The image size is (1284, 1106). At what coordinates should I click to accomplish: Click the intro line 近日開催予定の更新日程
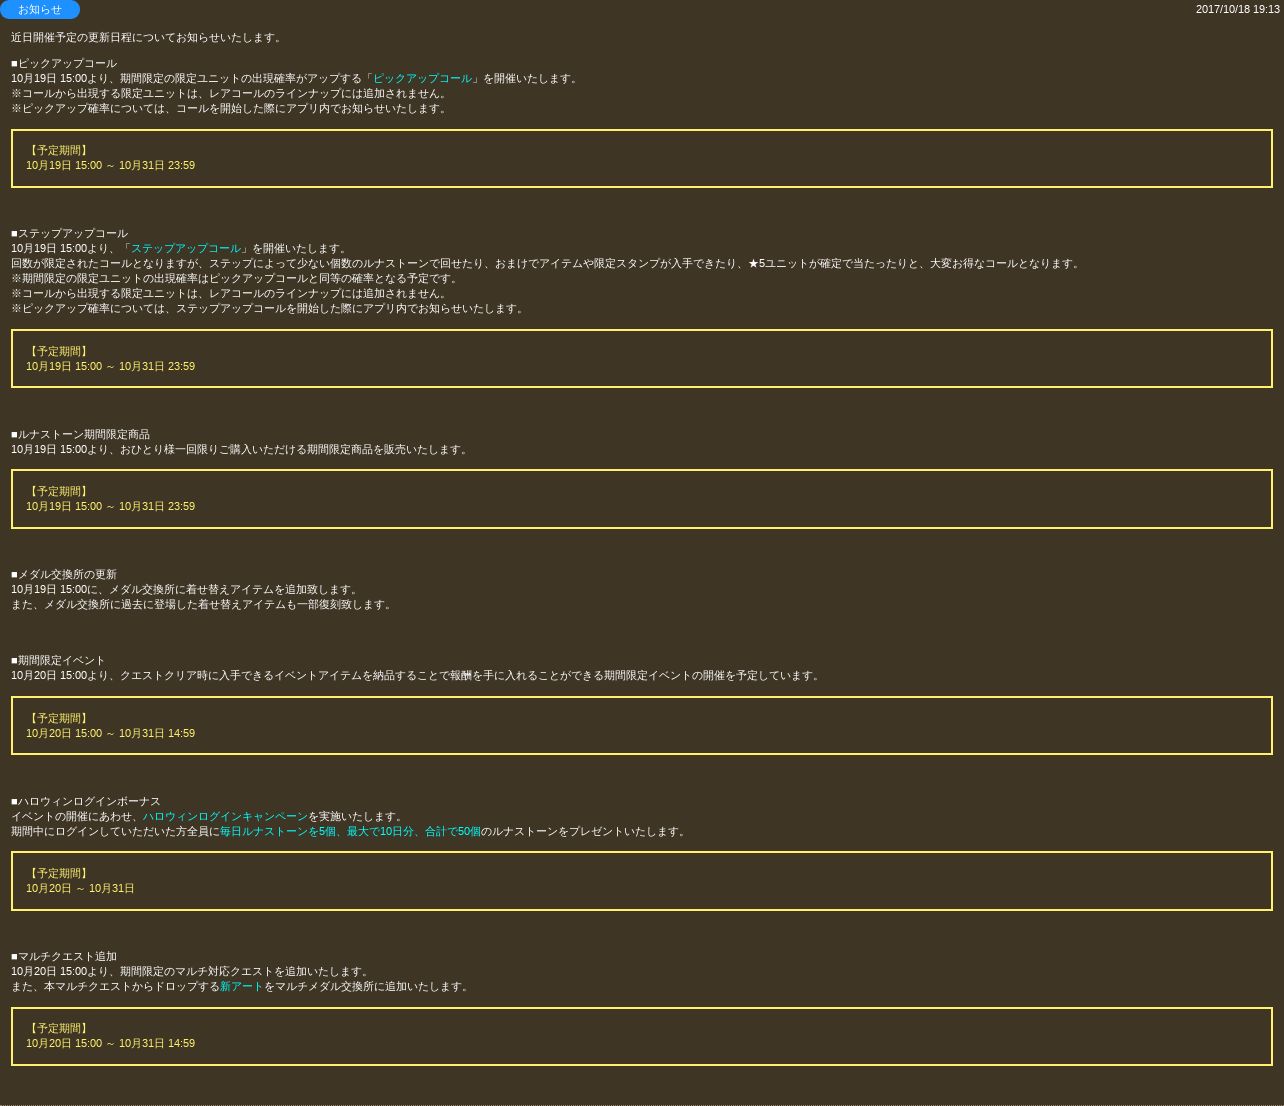(148, 38)
